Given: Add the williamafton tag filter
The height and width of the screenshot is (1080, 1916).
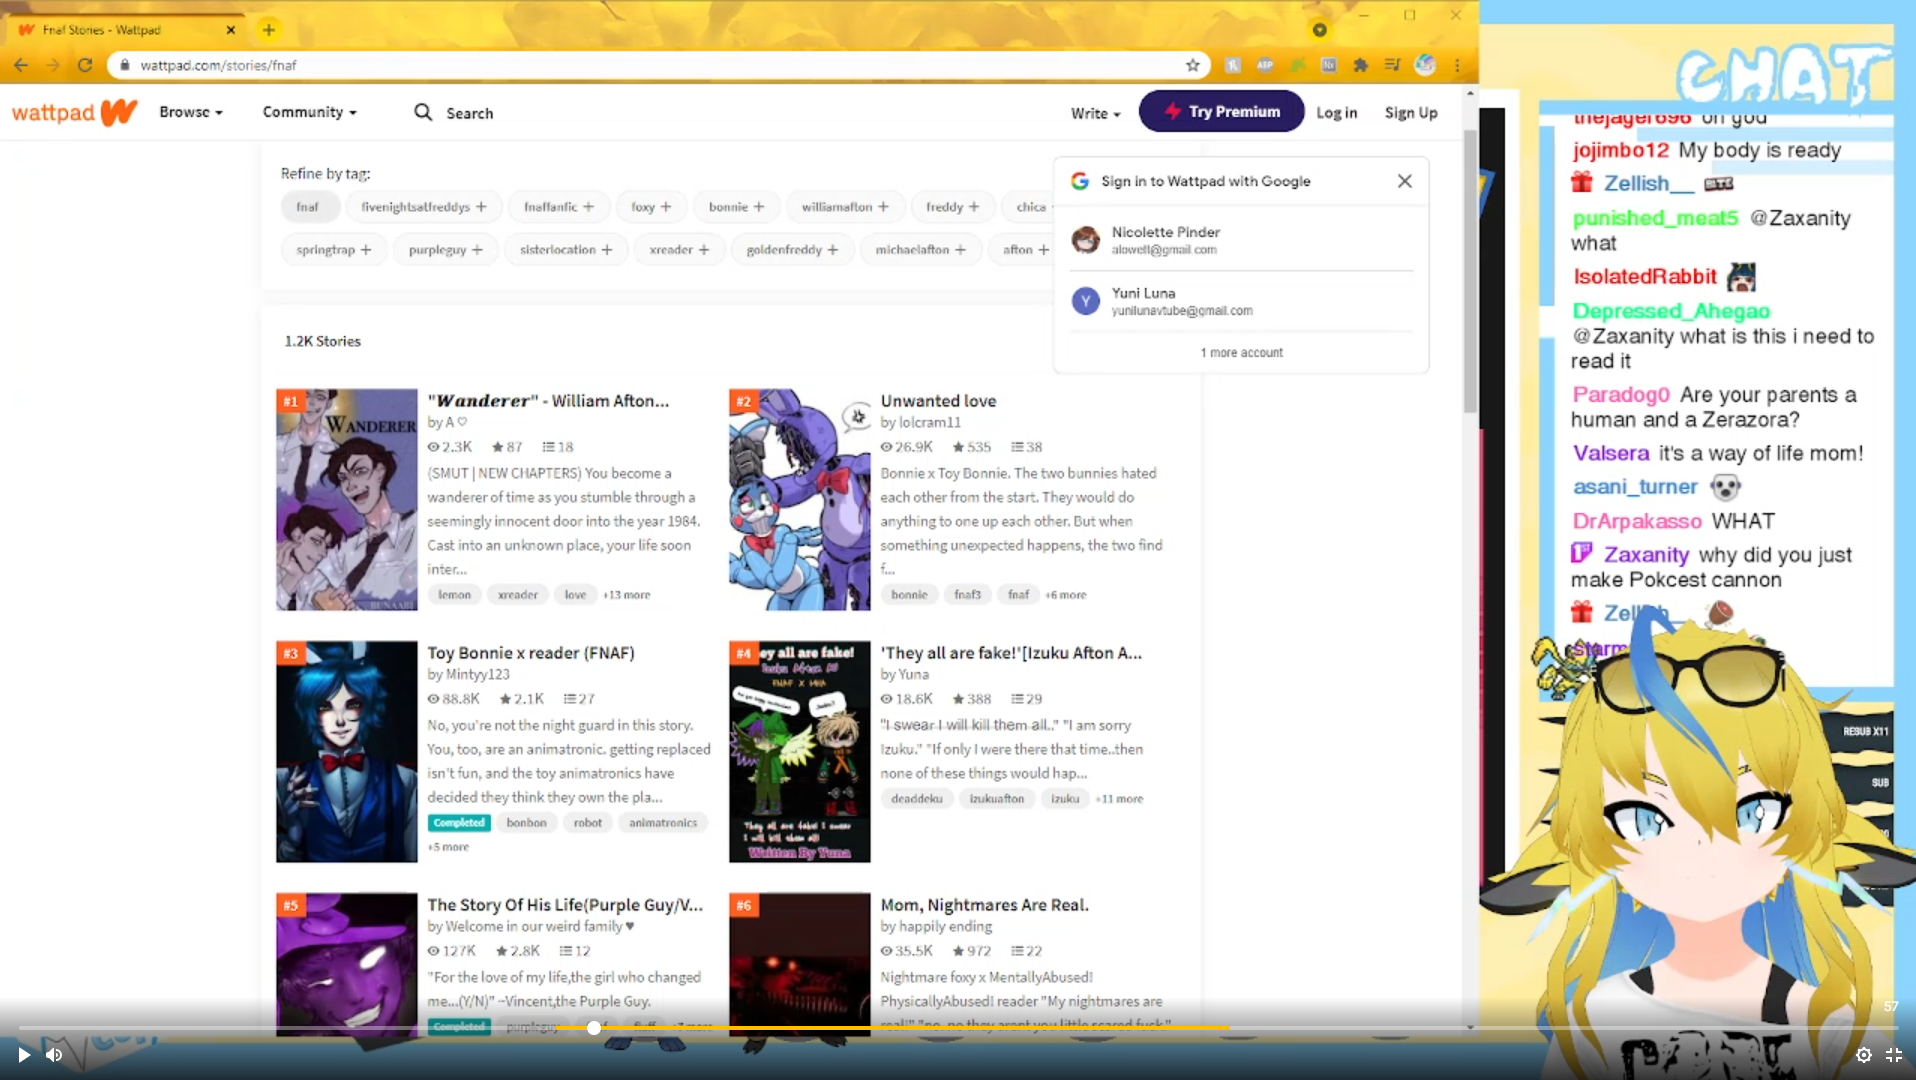Looking at the screenshot, I should (845, 207).
